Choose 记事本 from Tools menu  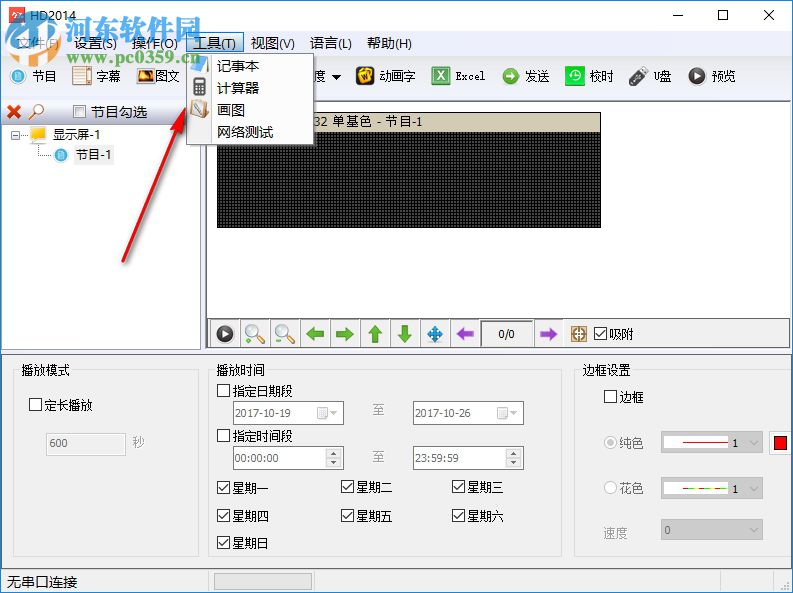[x=250, y=66]
